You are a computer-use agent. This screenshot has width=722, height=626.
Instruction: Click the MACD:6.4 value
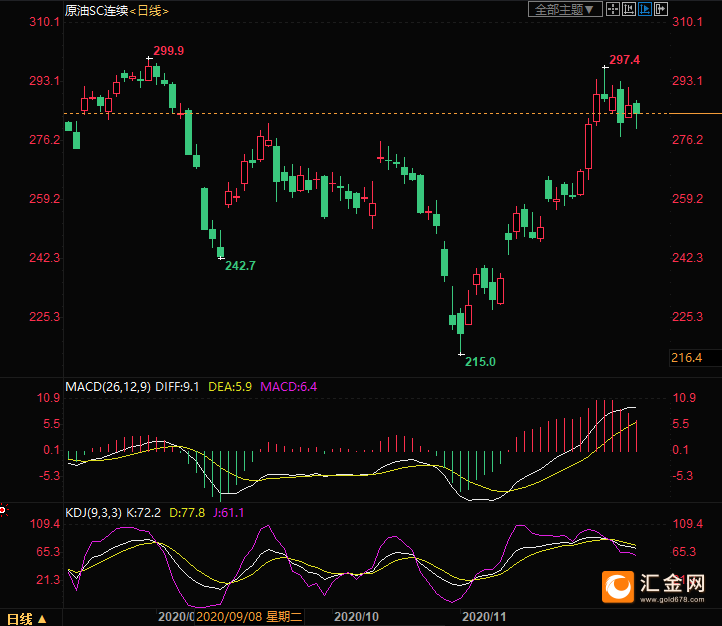pos(289,387)
